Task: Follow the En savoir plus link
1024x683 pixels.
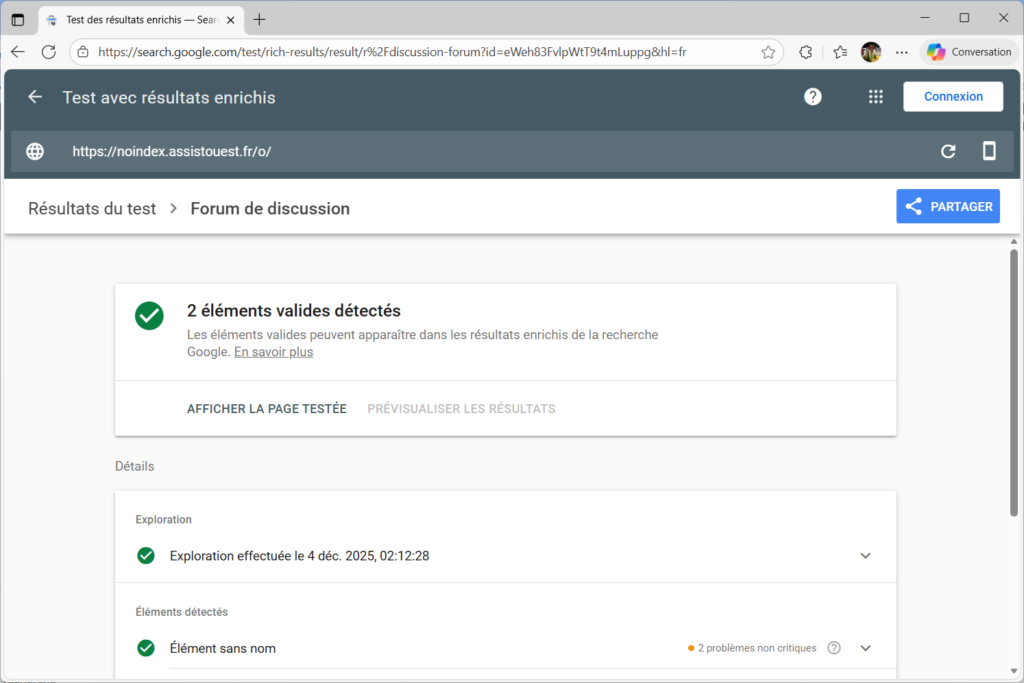Action: point(273,352)
